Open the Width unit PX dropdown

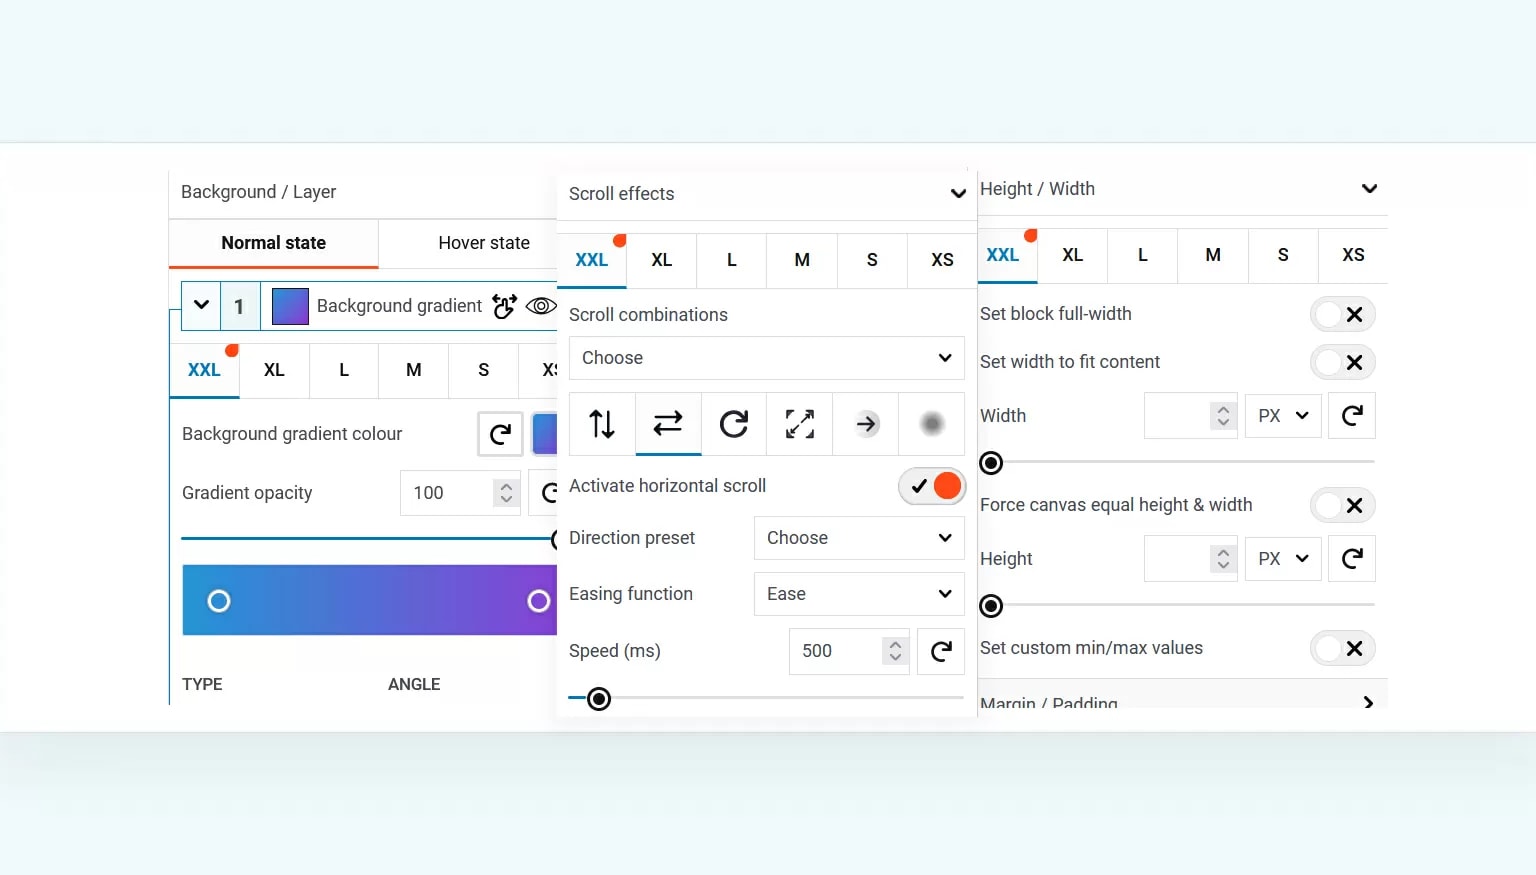pos(1283,415)
